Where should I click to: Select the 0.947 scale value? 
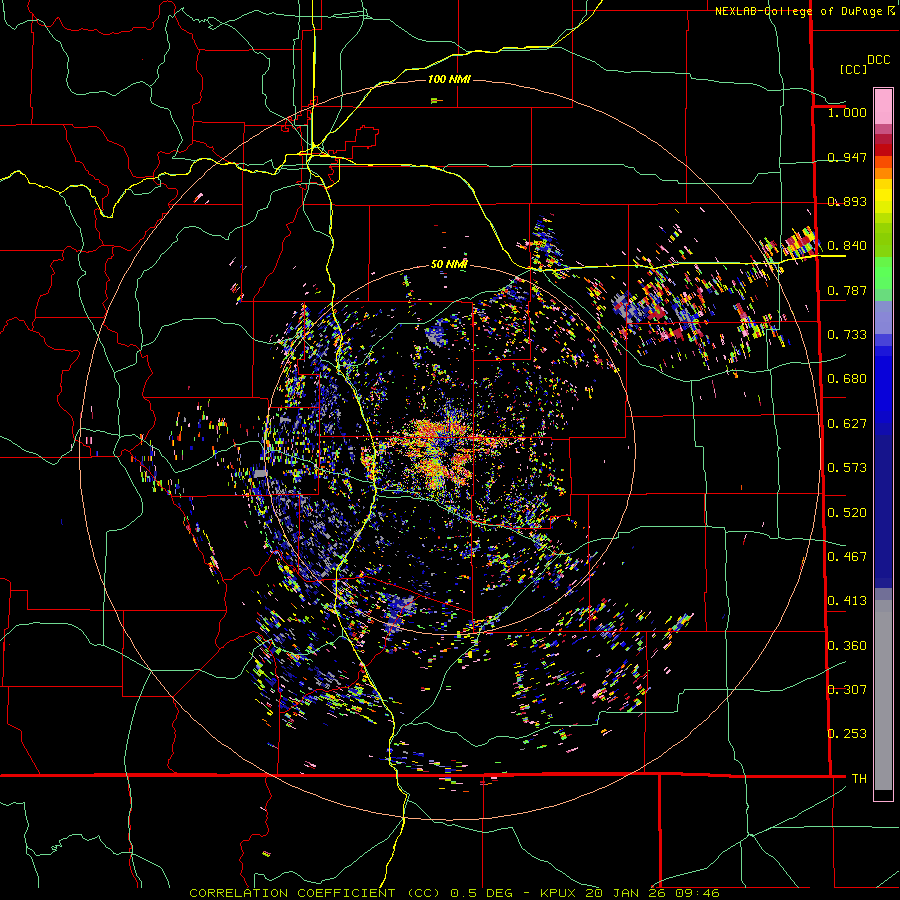(x=847, y=157)
